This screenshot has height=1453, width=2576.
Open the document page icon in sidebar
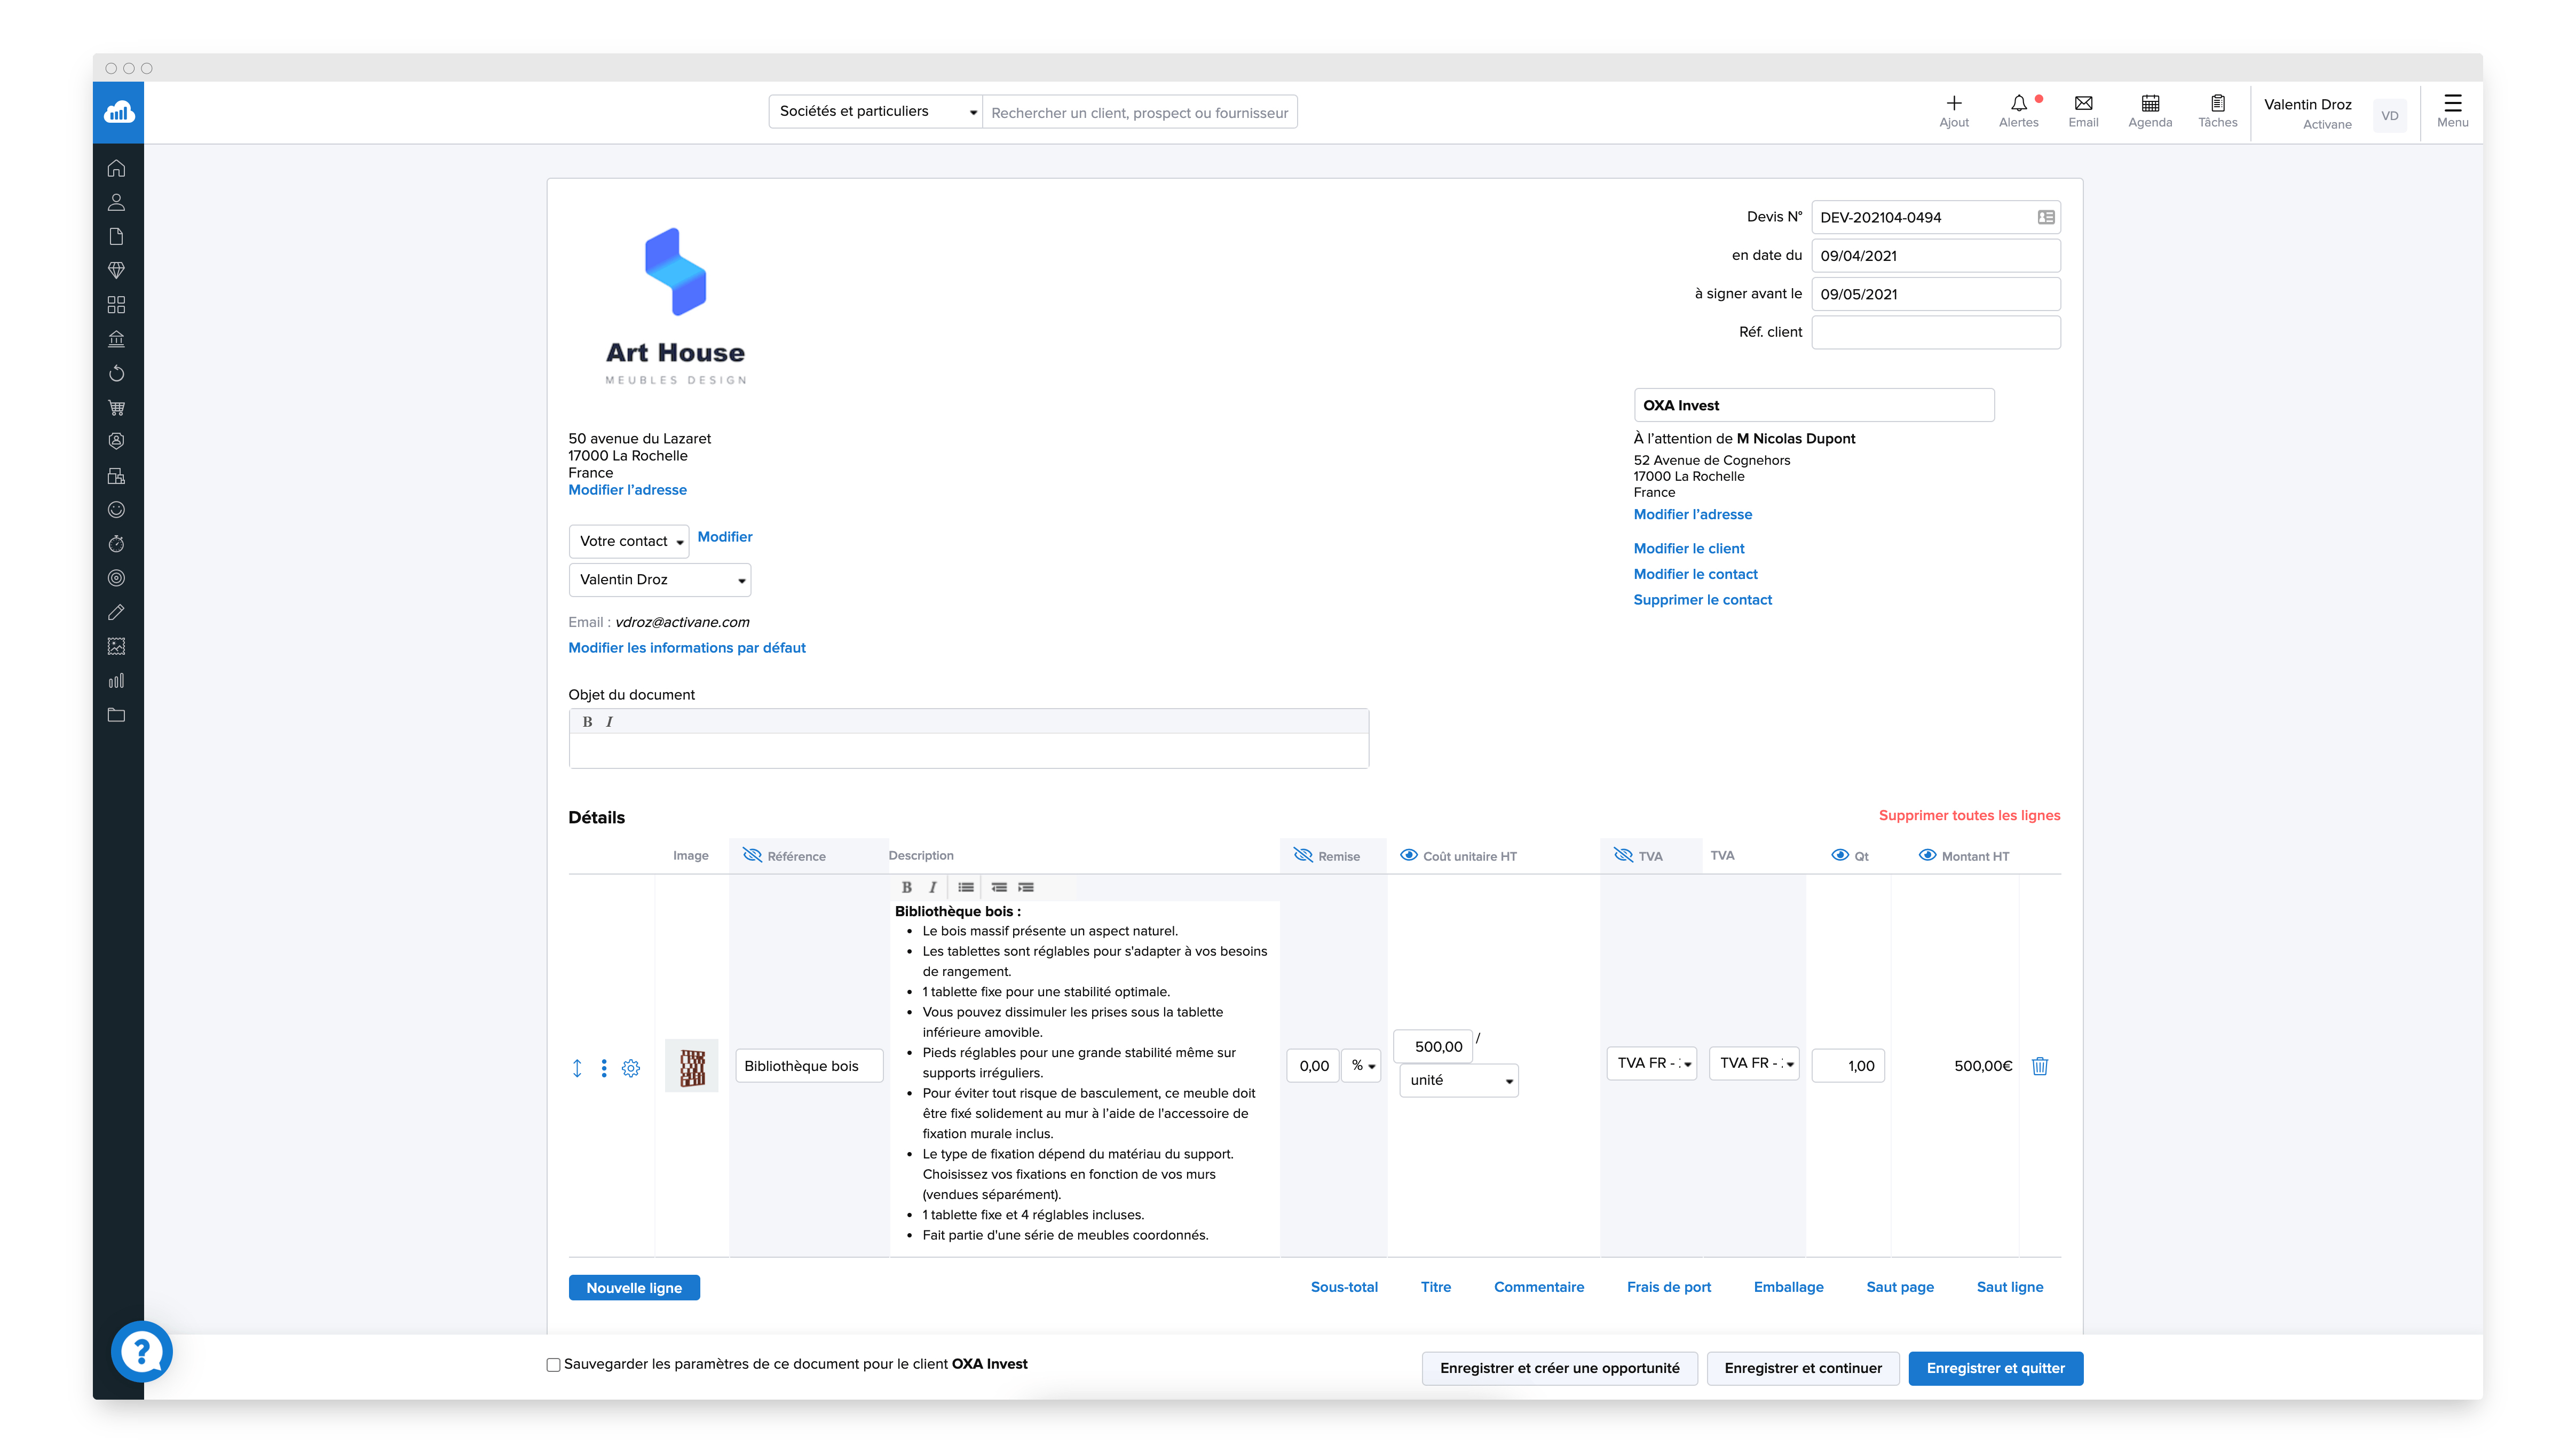[x=116, y=236]
